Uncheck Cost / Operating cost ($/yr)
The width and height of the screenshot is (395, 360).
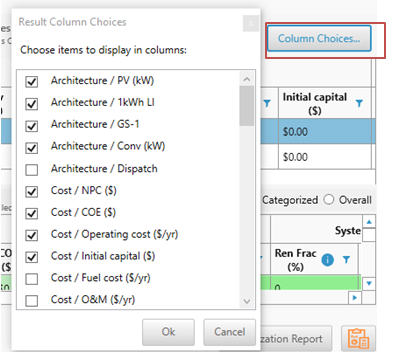tap(32, 235)
